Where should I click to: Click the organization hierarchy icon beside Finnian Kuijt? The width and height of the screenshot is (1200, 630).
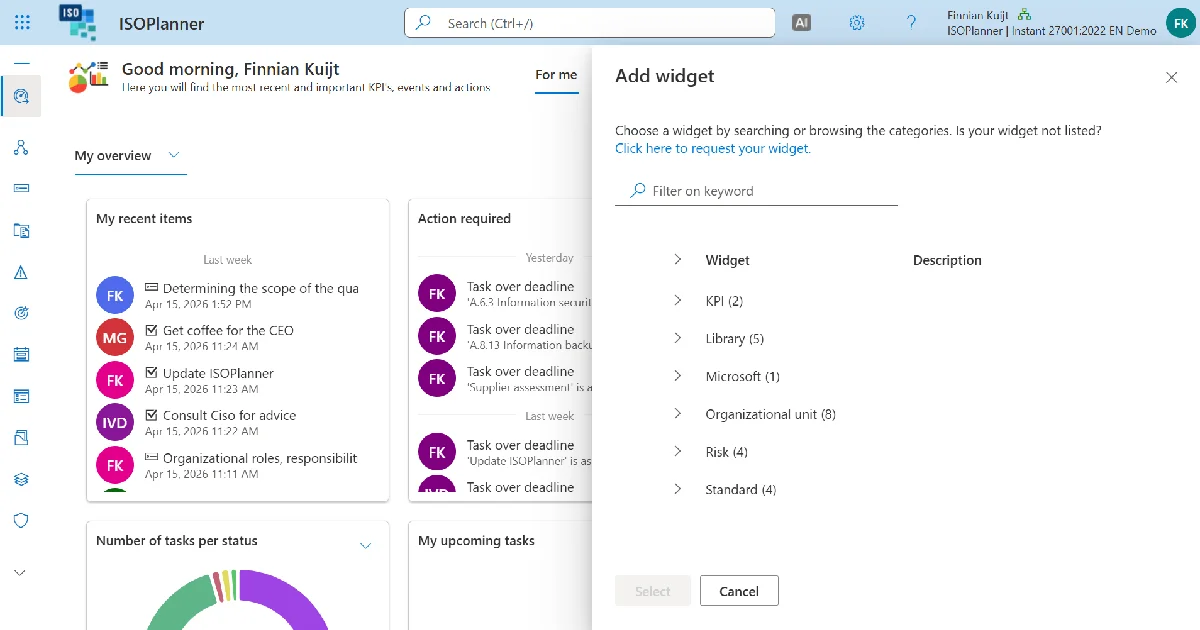(1024, 15)
